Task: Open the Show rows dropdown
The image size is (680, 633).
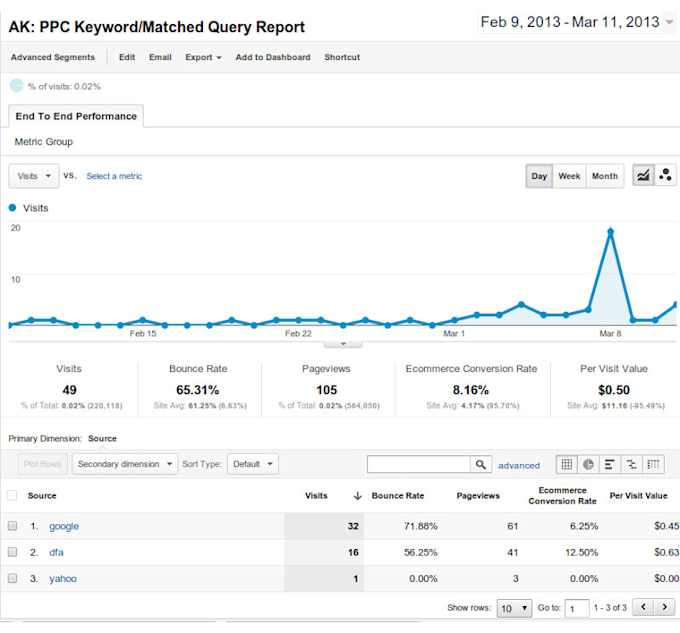Action: coord(514,608)
